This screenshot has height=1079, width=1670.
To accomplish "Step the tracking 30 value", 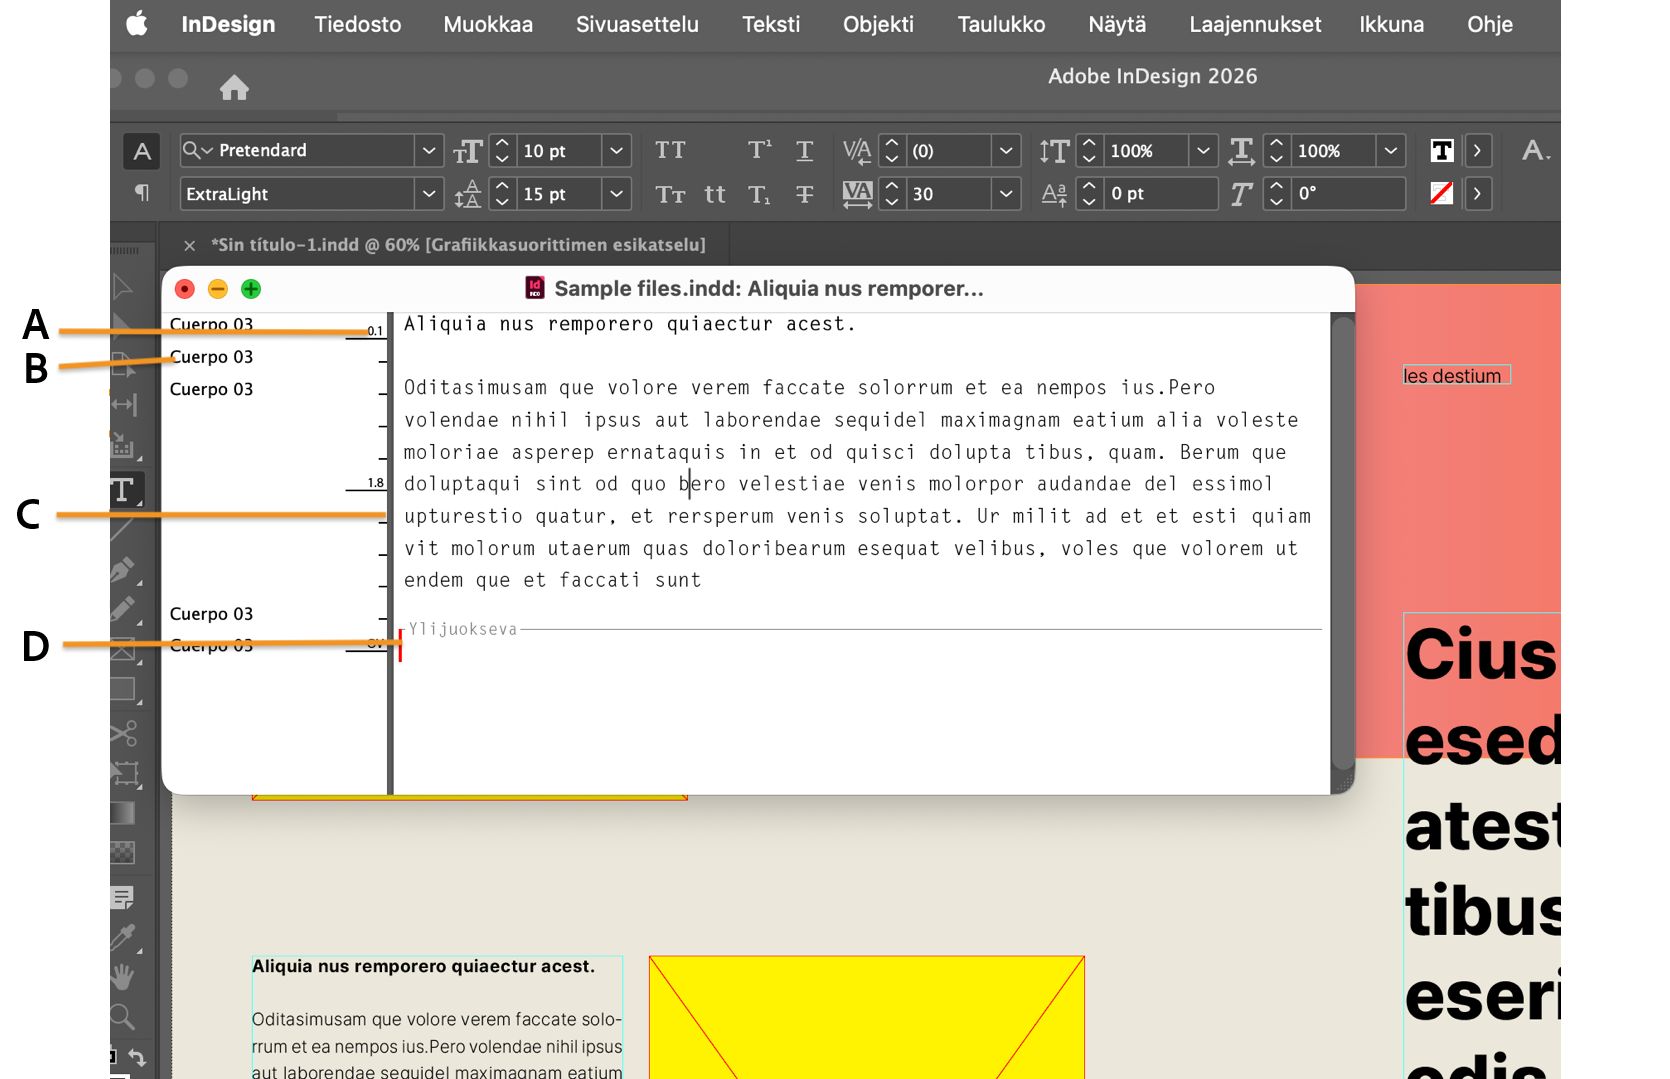I will click(x=892, y=193).
